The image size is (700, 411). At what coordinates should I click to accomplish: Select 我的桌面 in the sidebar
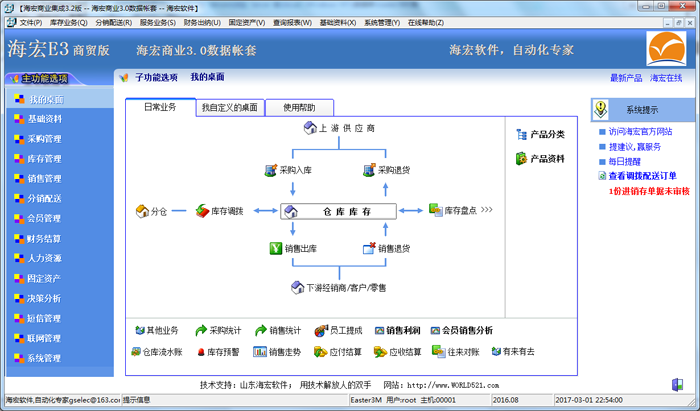click(x=60, y=99)
